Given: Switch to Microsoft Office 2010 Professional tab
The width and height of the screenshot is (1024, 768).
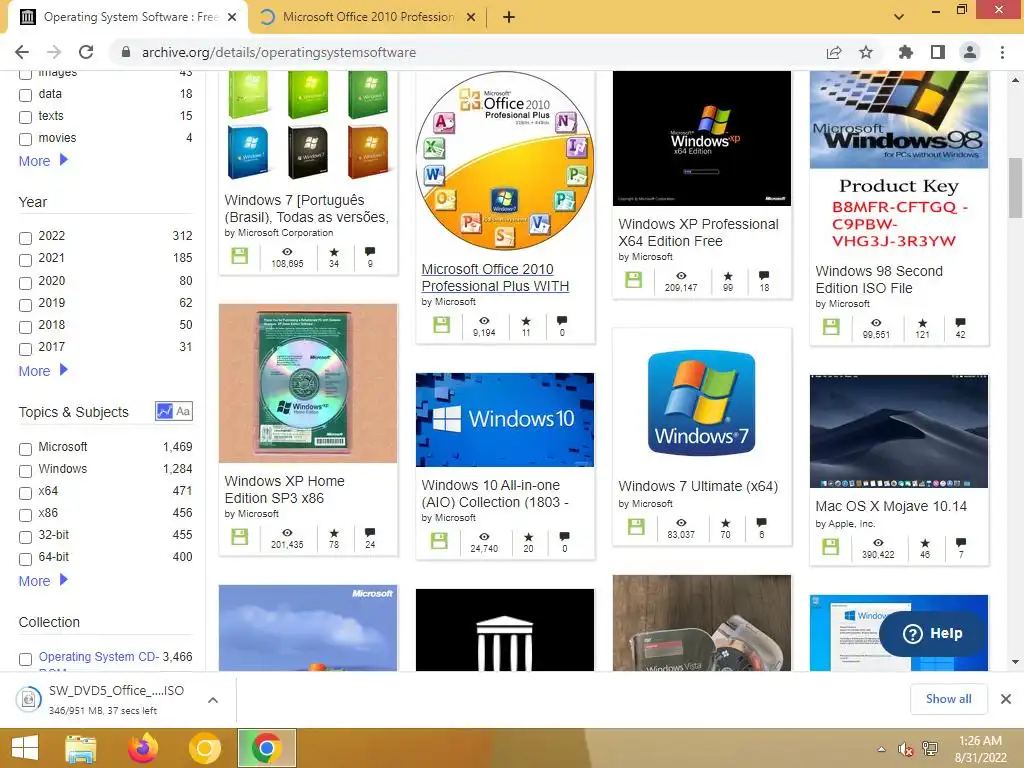Looking at the screenshot, I should [368, 17].
